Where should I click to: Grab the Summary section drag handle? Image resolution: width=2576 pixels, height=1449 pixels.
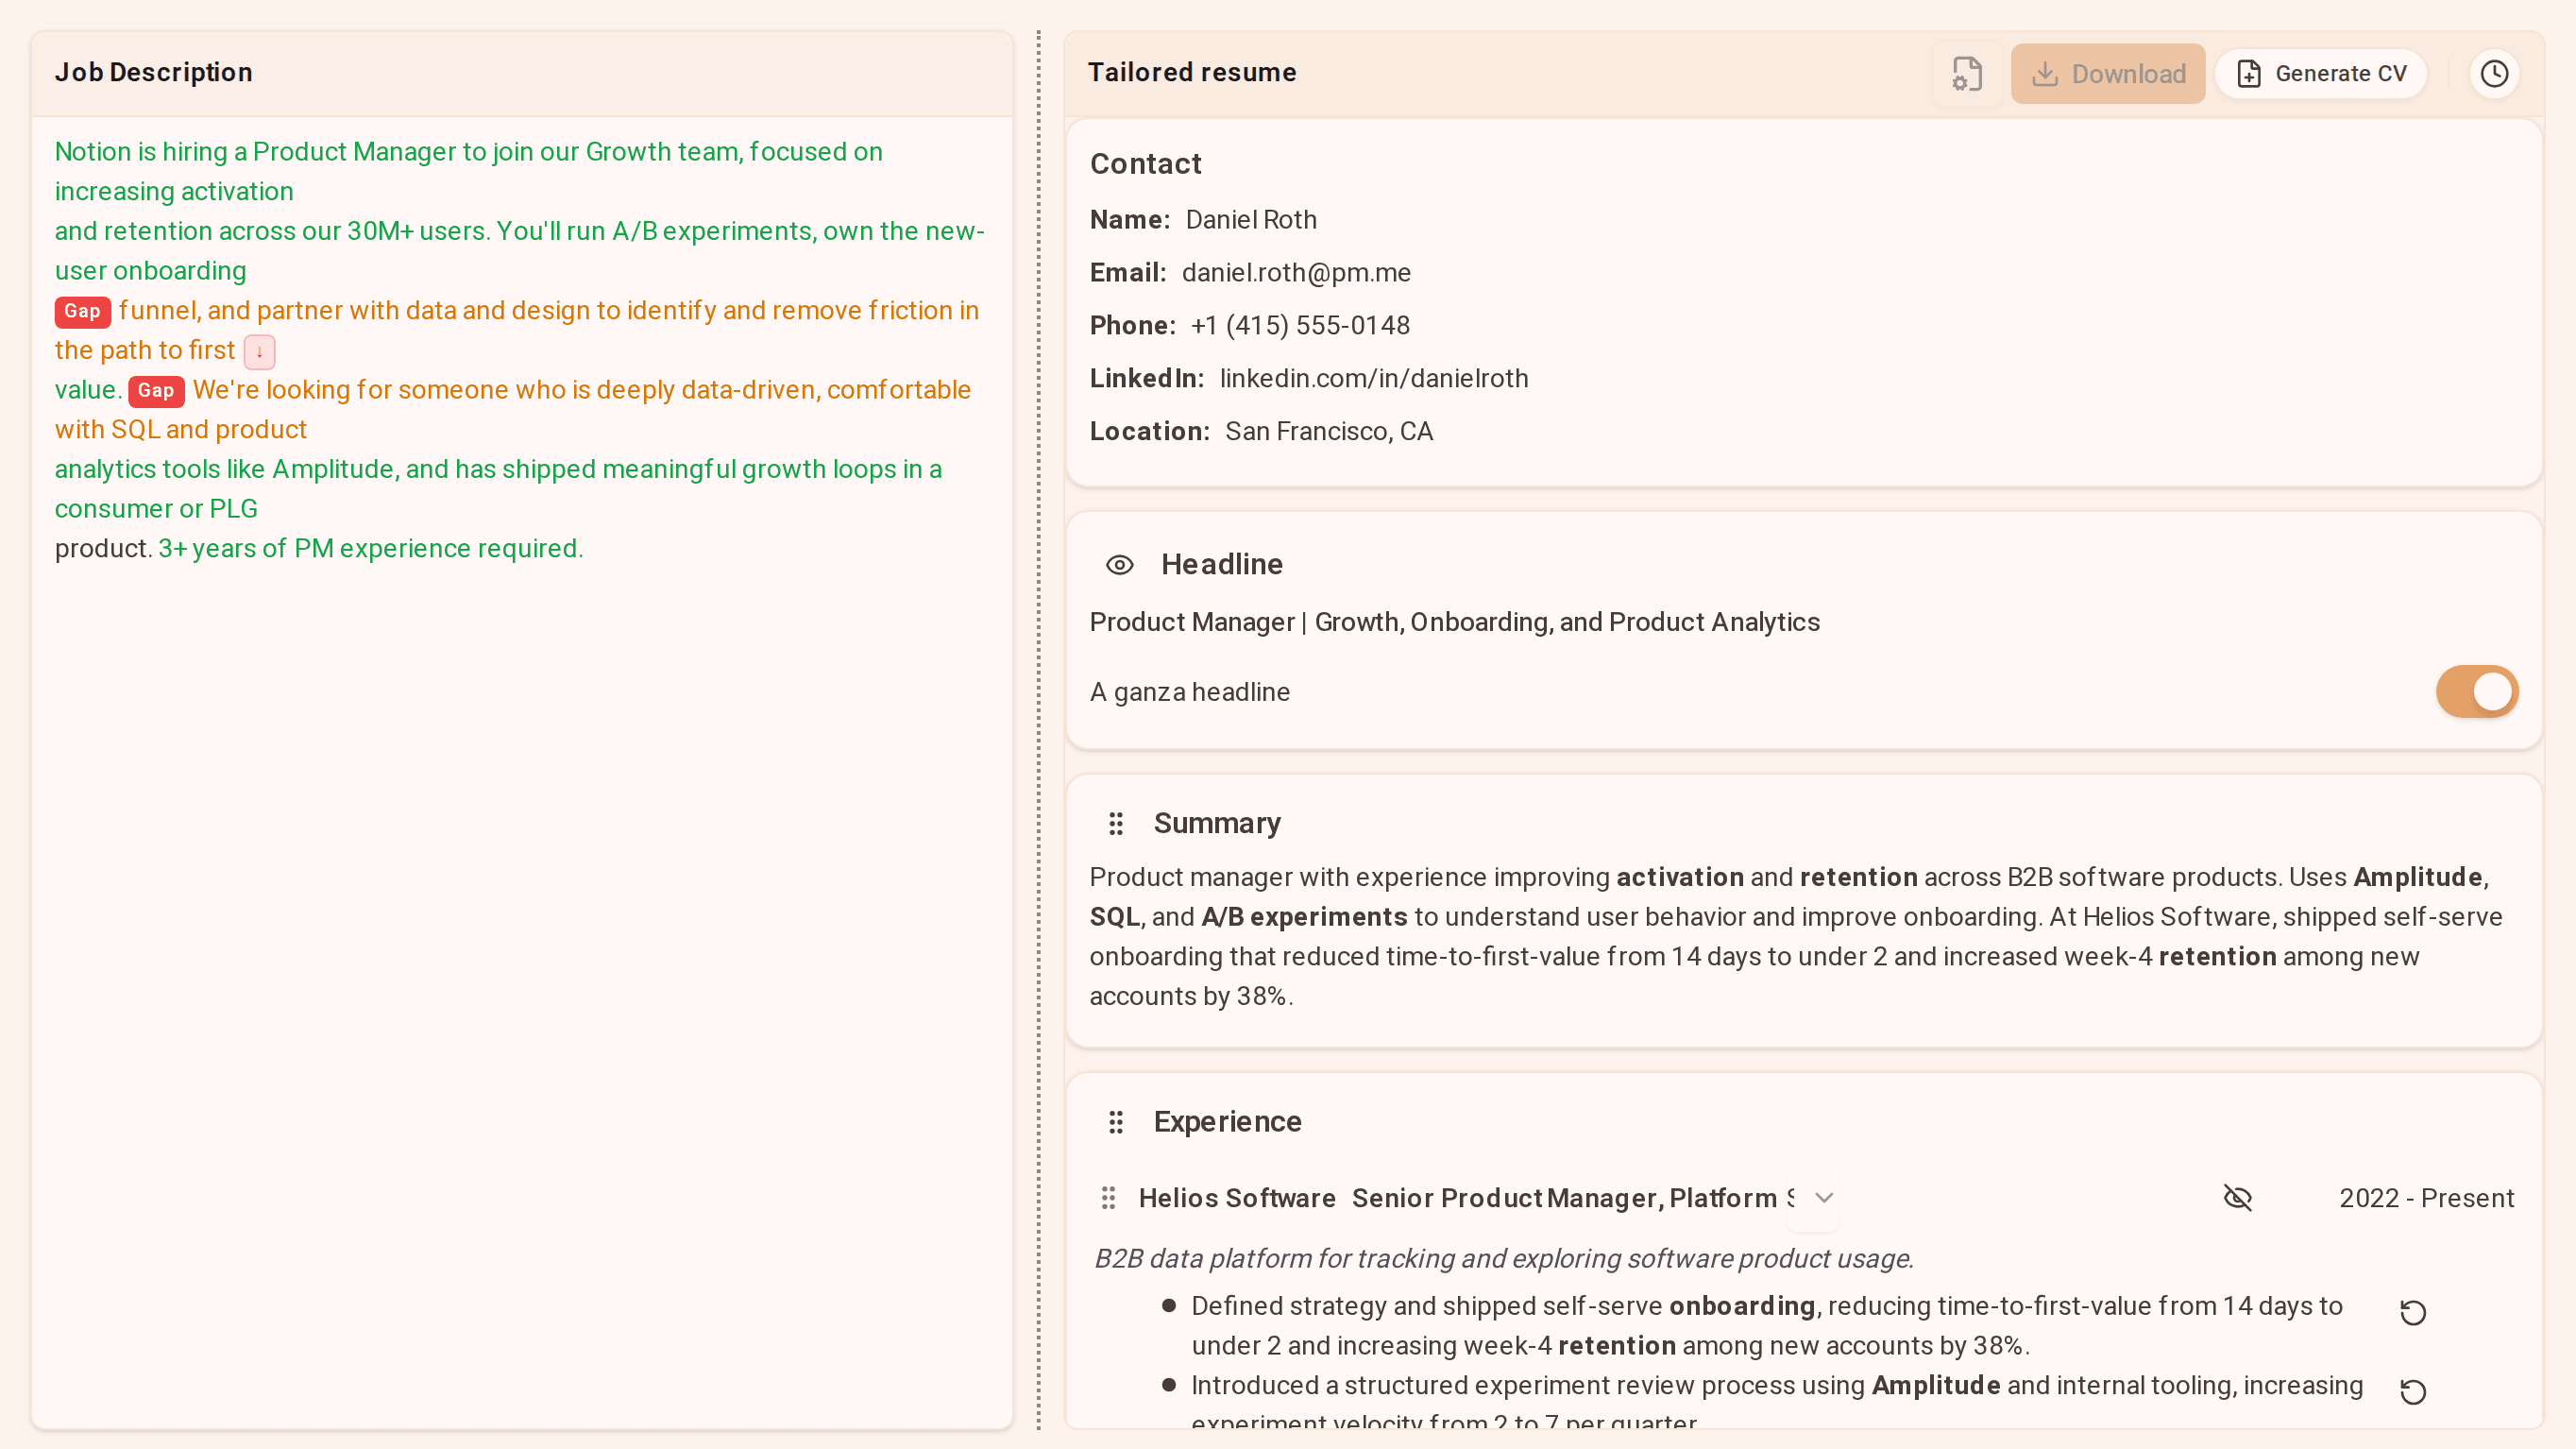pyautogui.click(x=1116, y=824)
